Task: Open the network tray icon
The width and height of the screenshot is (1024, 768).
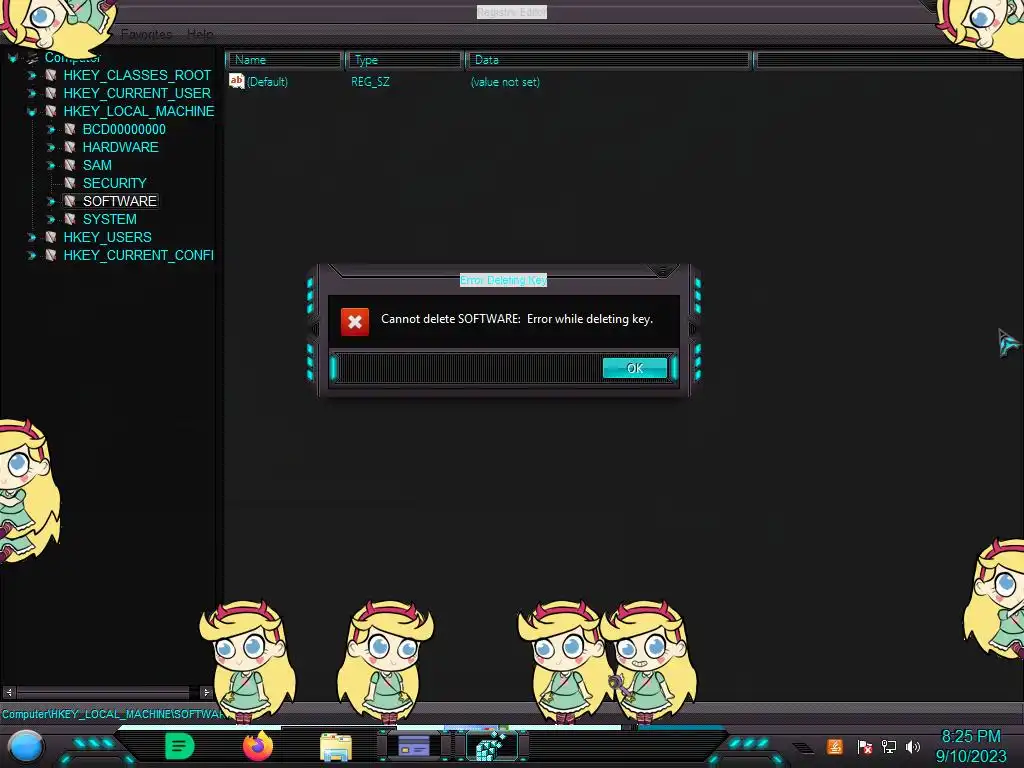Action: click(x=889, y=746)
